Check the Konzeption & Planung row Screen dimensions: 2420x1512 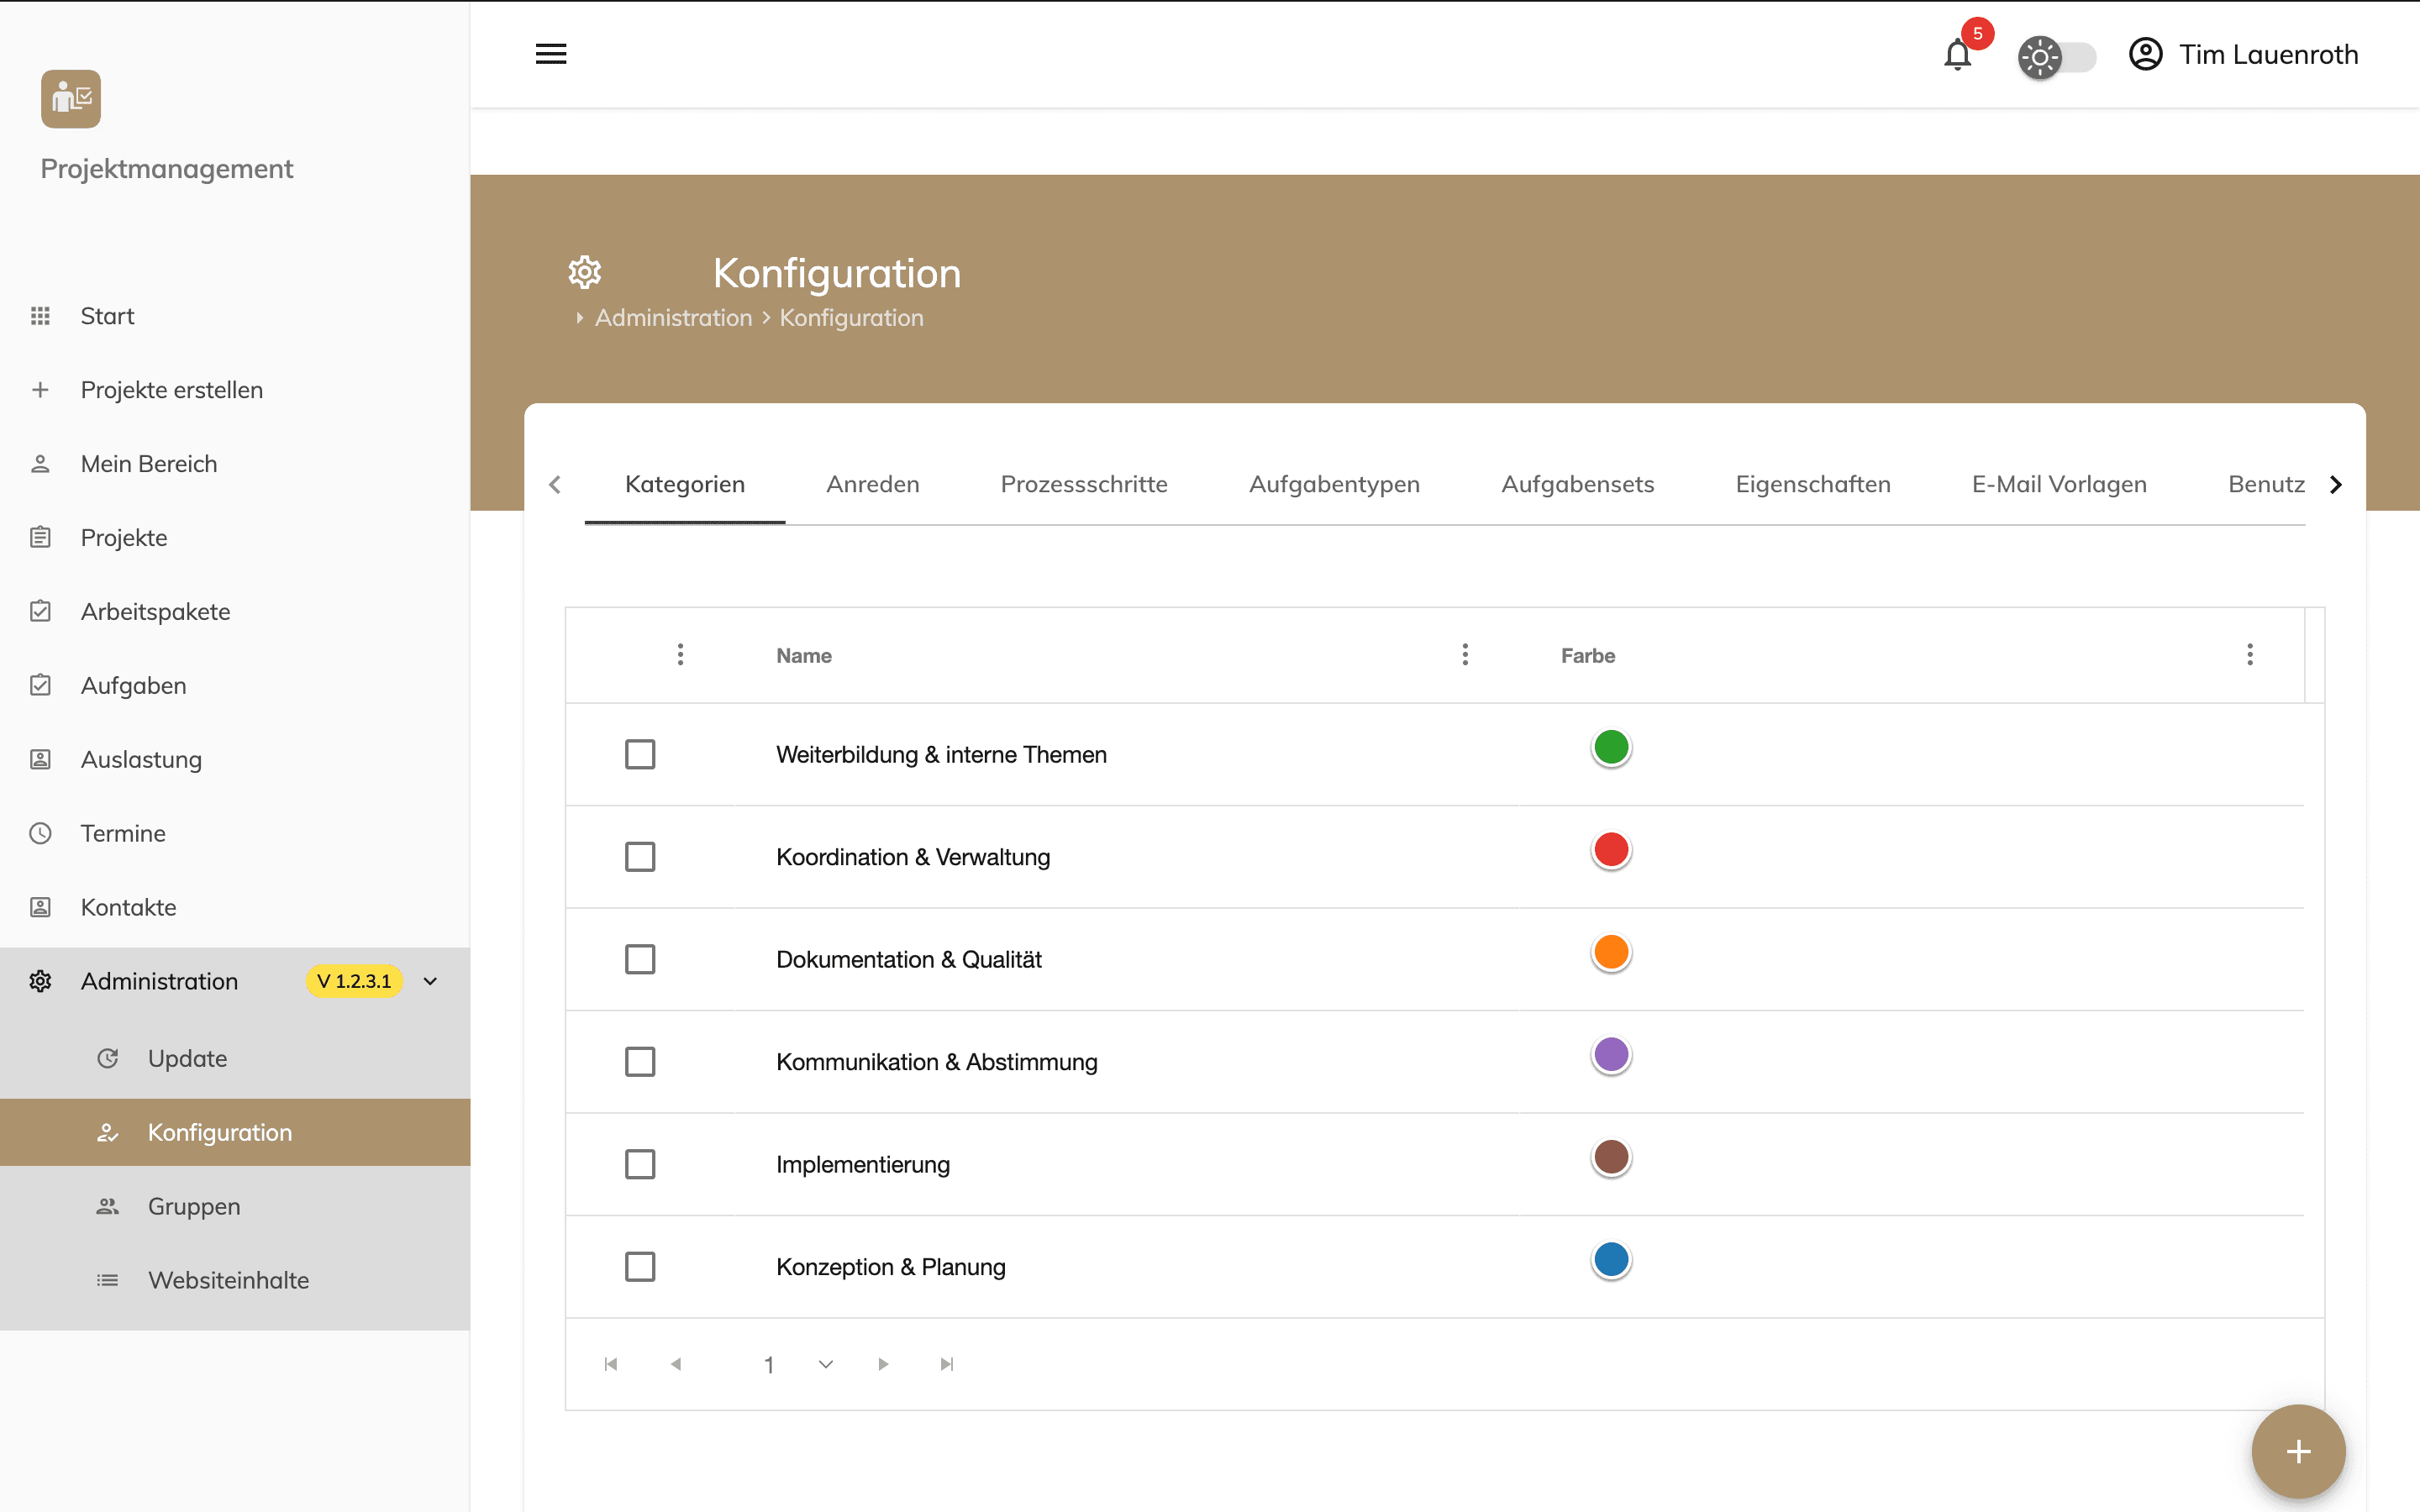click(640, 1267)
